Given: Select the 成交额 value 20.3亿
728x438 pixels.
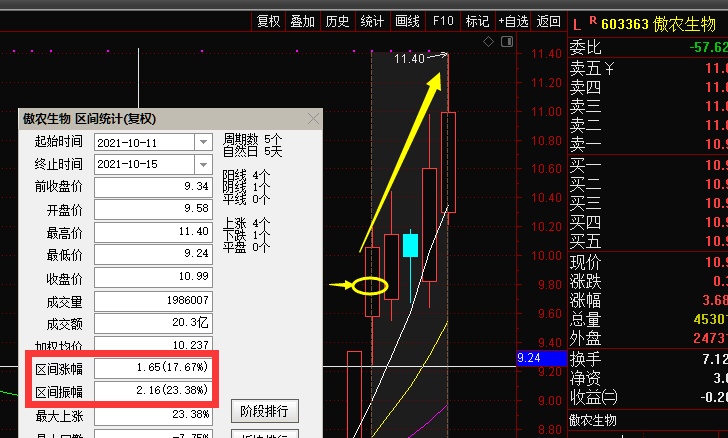Looking at the screenshot, I should (x=153, y=323).
